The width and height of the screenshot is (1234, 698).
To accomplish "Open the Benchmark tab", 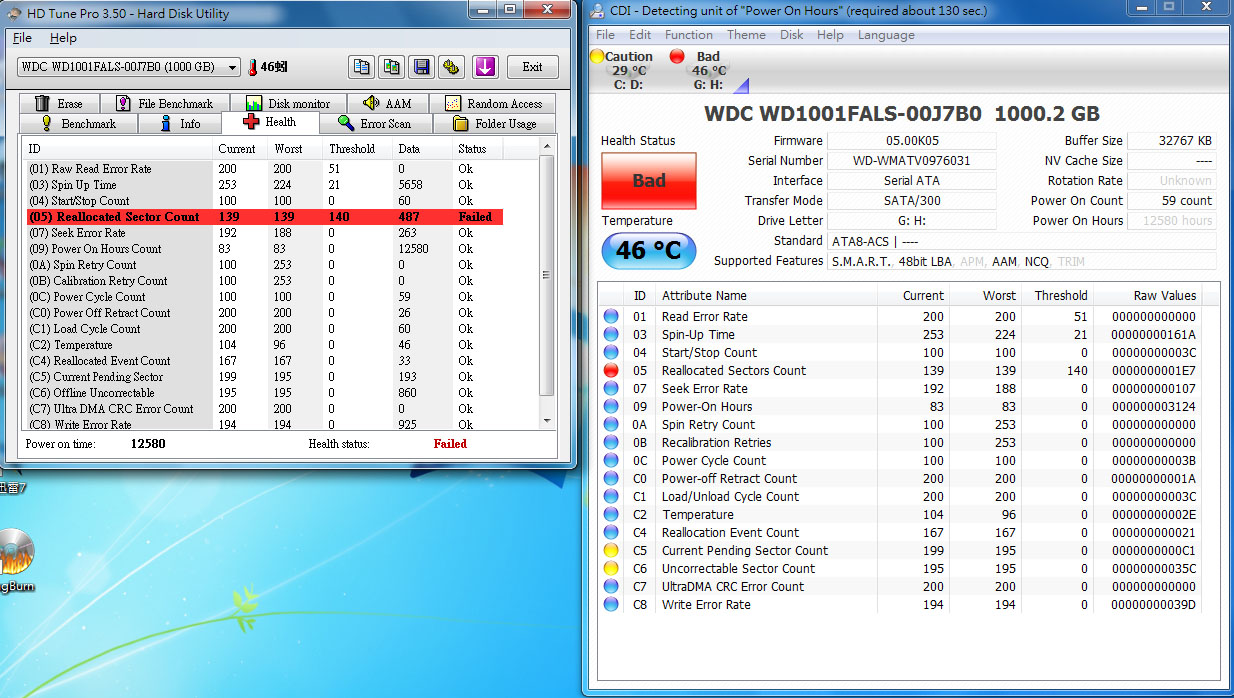I will tap(78, 123).
